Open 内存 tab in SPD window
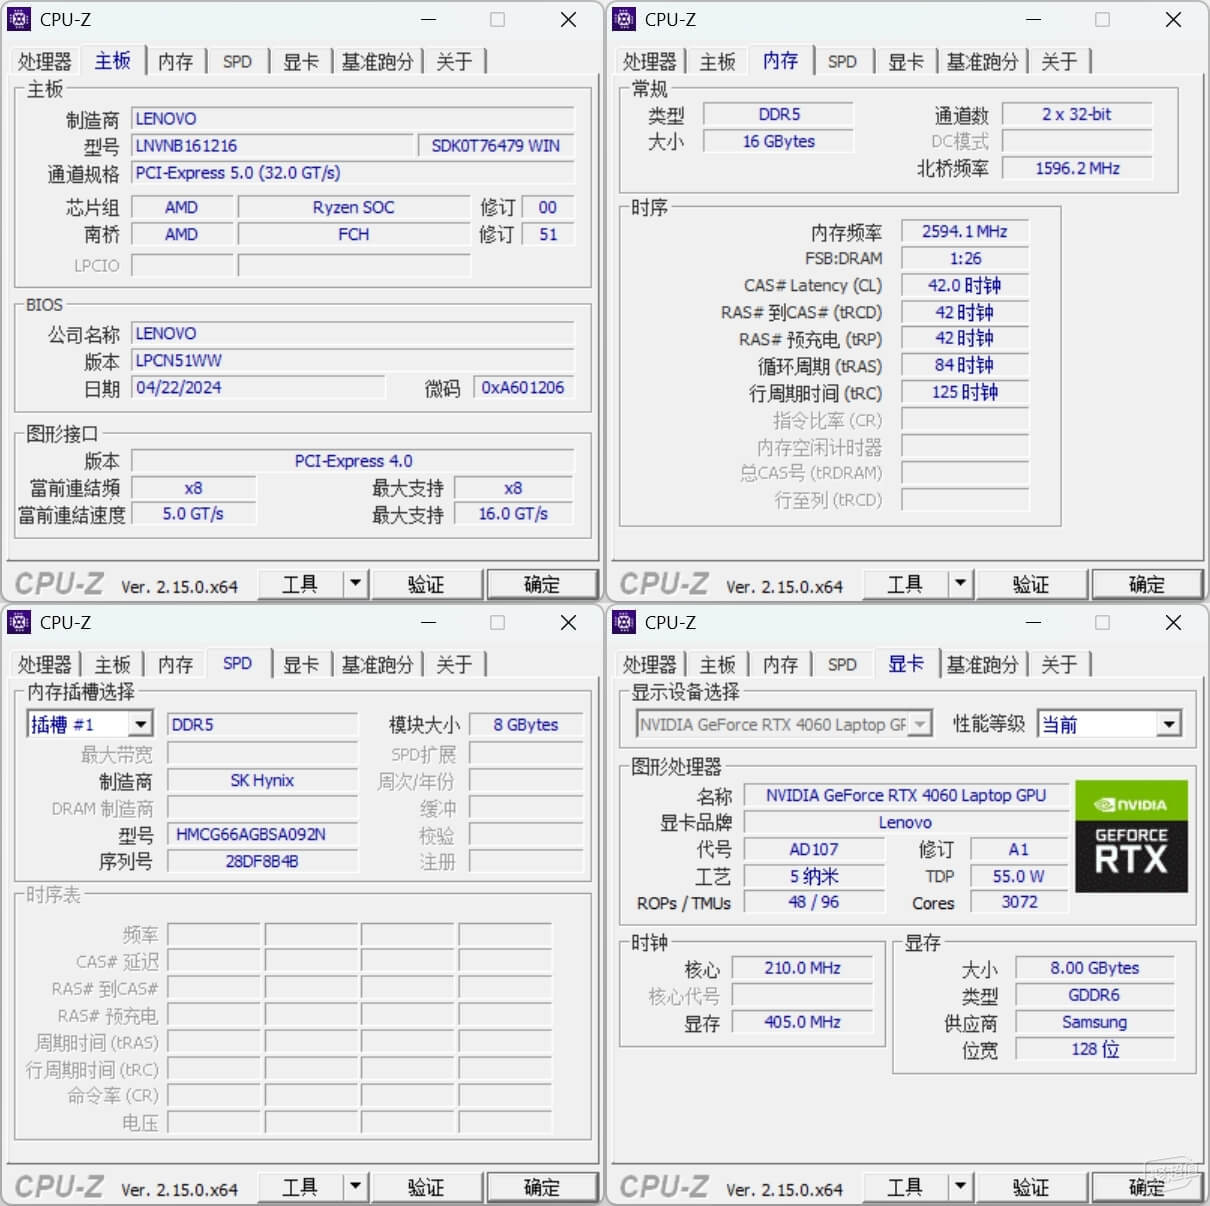 pos(175,665)
